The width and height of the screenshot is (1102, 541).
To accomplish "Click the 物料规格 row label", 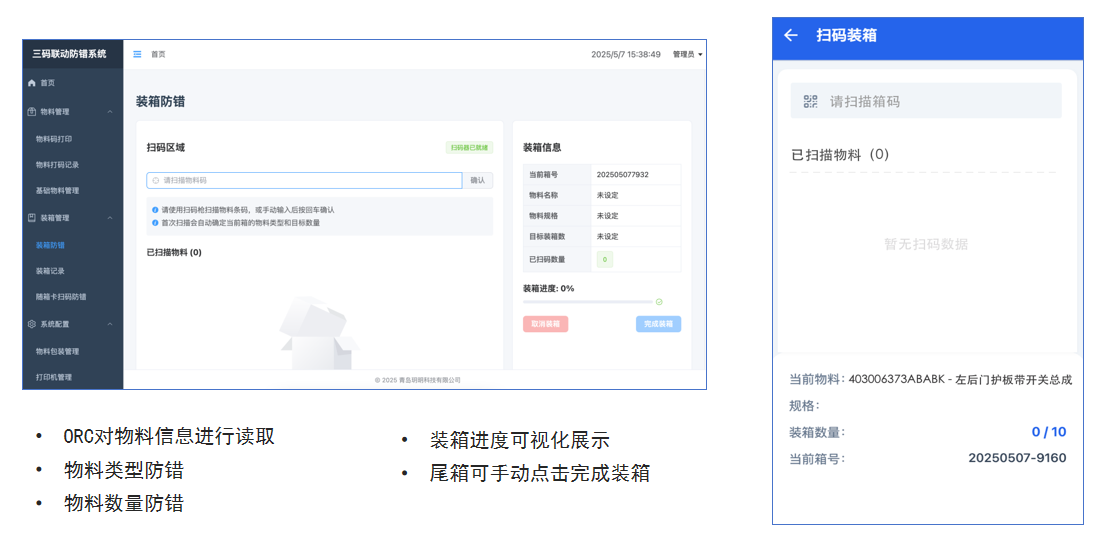I will coord(543,216).
